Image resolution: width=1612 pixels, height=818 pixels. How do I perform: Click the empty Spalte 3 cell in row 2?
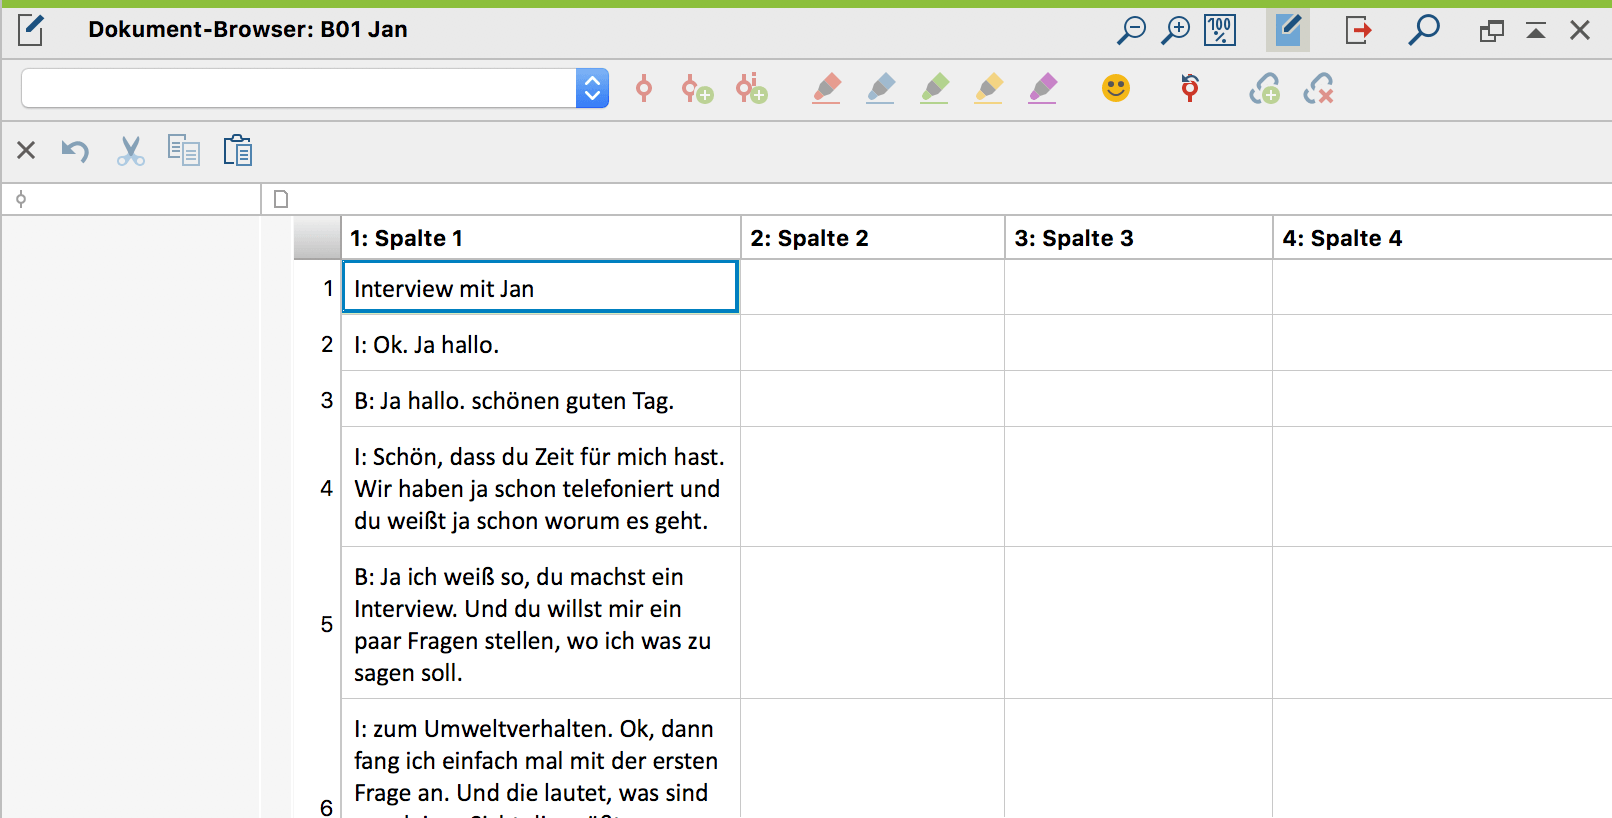click(x=1139, y=344)
